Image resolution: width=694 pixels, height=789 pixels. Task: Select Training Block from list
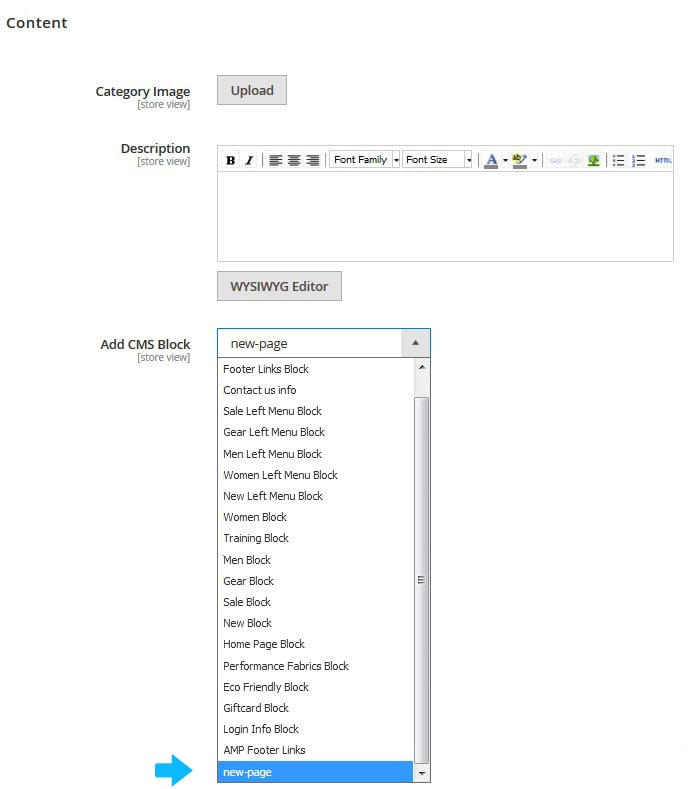(316, 538)
